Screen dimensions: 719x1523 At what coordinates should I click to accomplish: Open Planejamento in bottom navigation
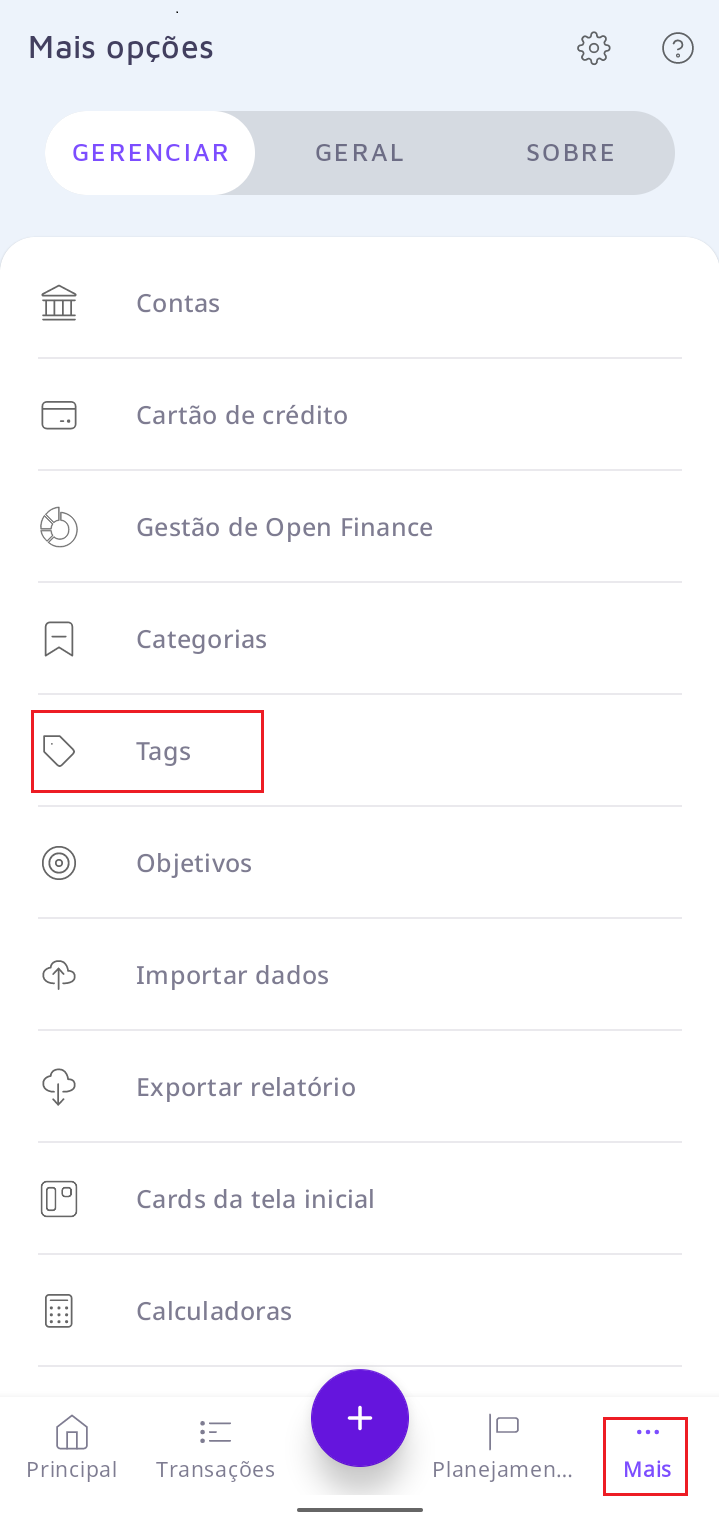(502, 1446)
